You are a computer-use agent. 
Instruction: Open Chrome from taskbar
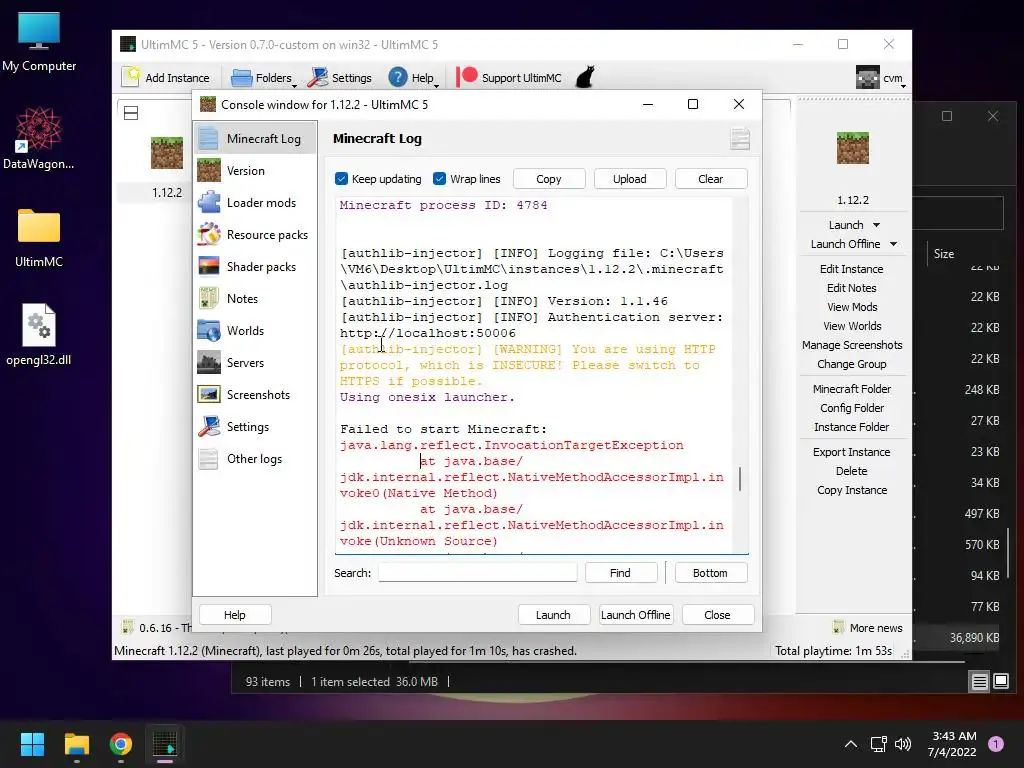[x=121, y=744]
